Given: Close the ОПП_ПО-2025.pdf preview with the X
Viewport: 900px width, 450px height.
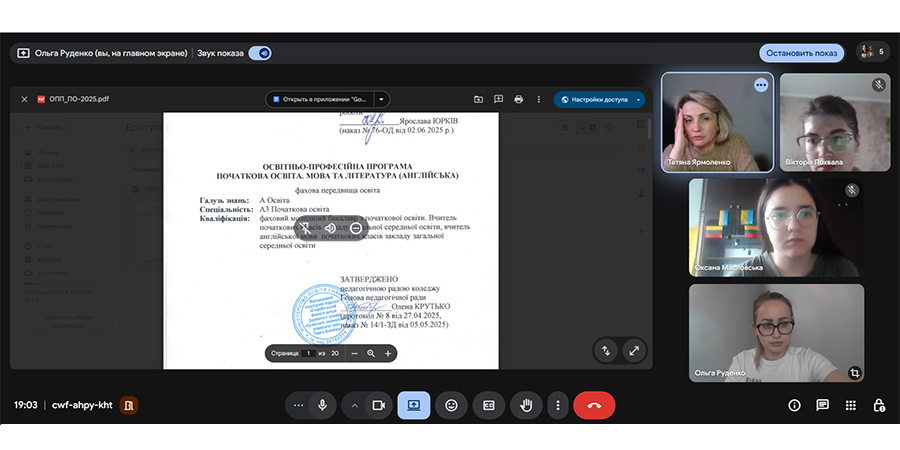Looking at the screenshot, I should [x=24, y=99].
